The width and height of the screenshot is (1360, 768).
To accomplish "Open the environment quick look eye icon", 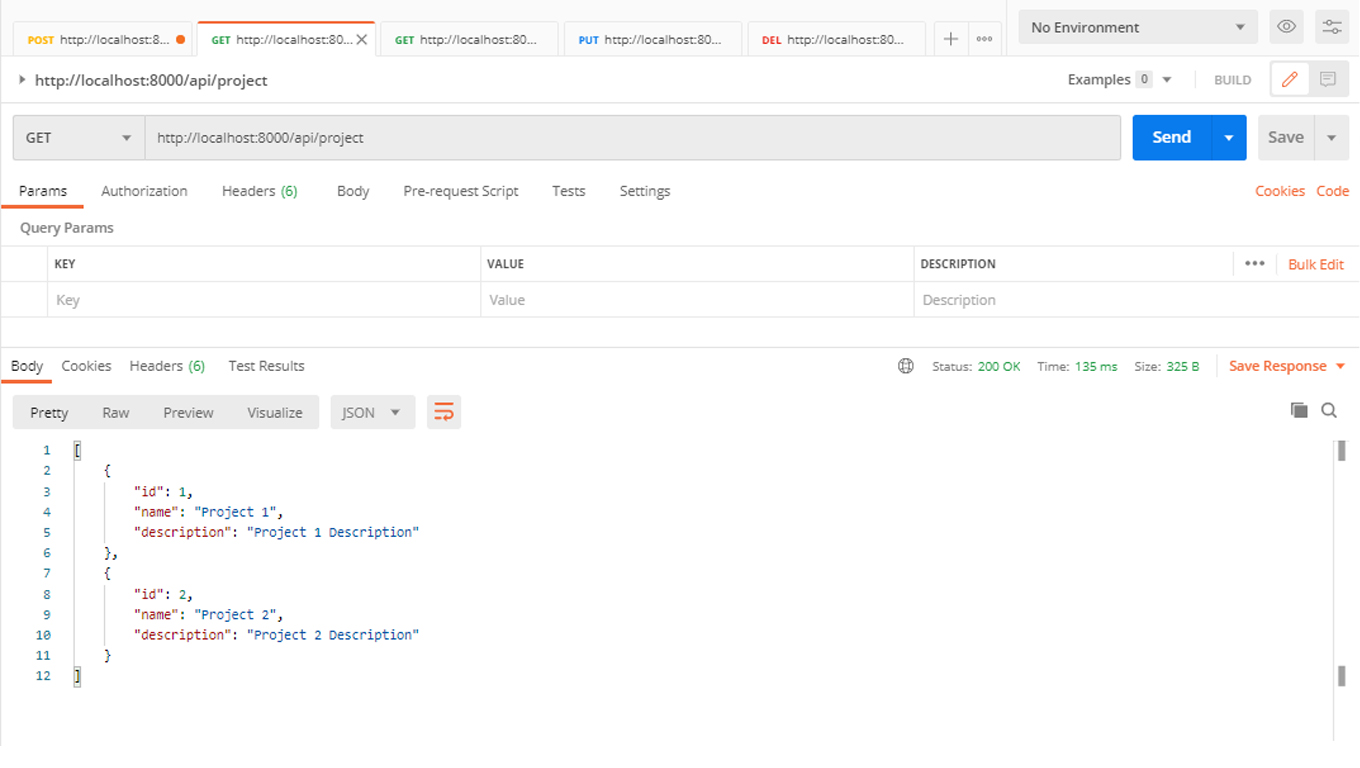I will 1286,27.
